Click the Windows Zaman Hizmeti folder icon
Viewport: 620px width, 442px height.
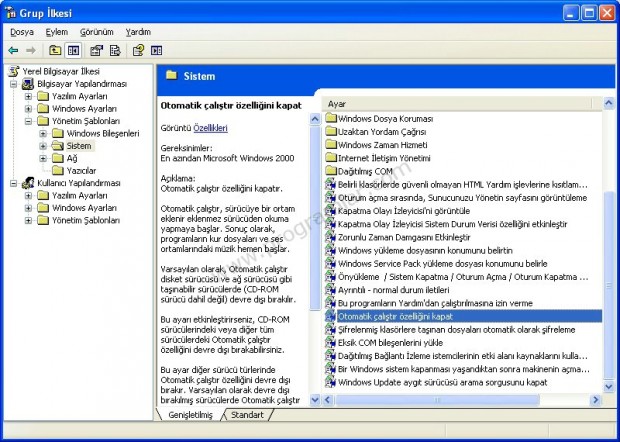331,144
